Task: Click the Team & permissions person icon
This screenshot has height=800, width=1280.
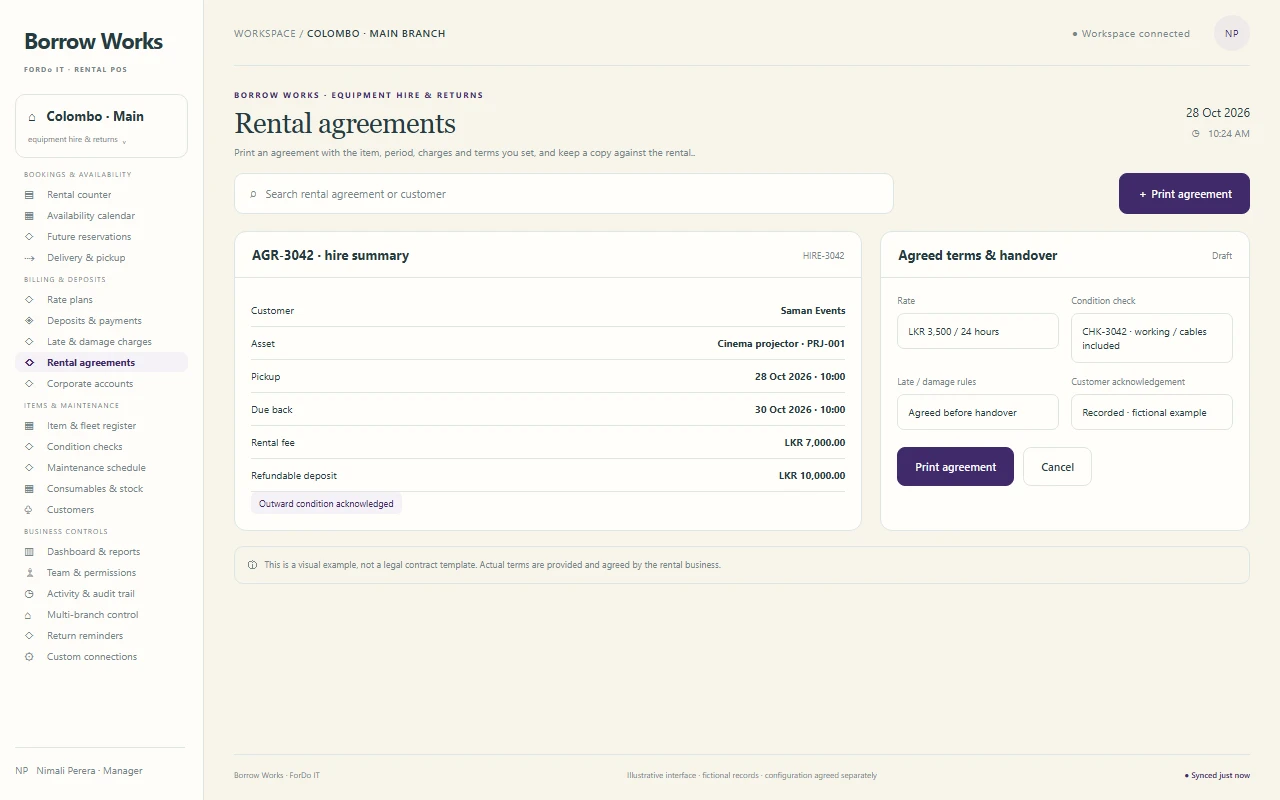Action: 29,573
